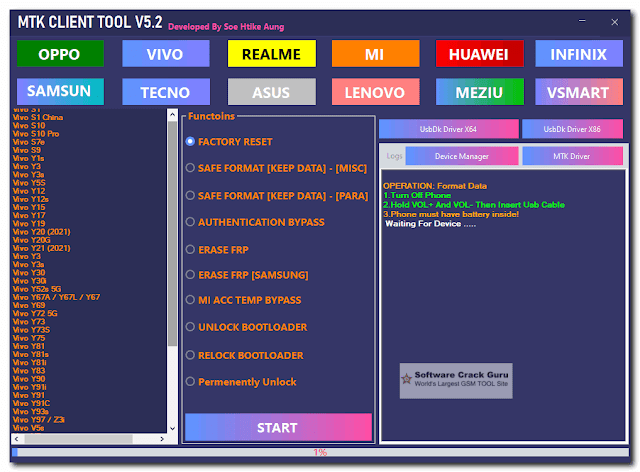
Task: Click the model list scroll down arrow
Action: coord(172,428)
